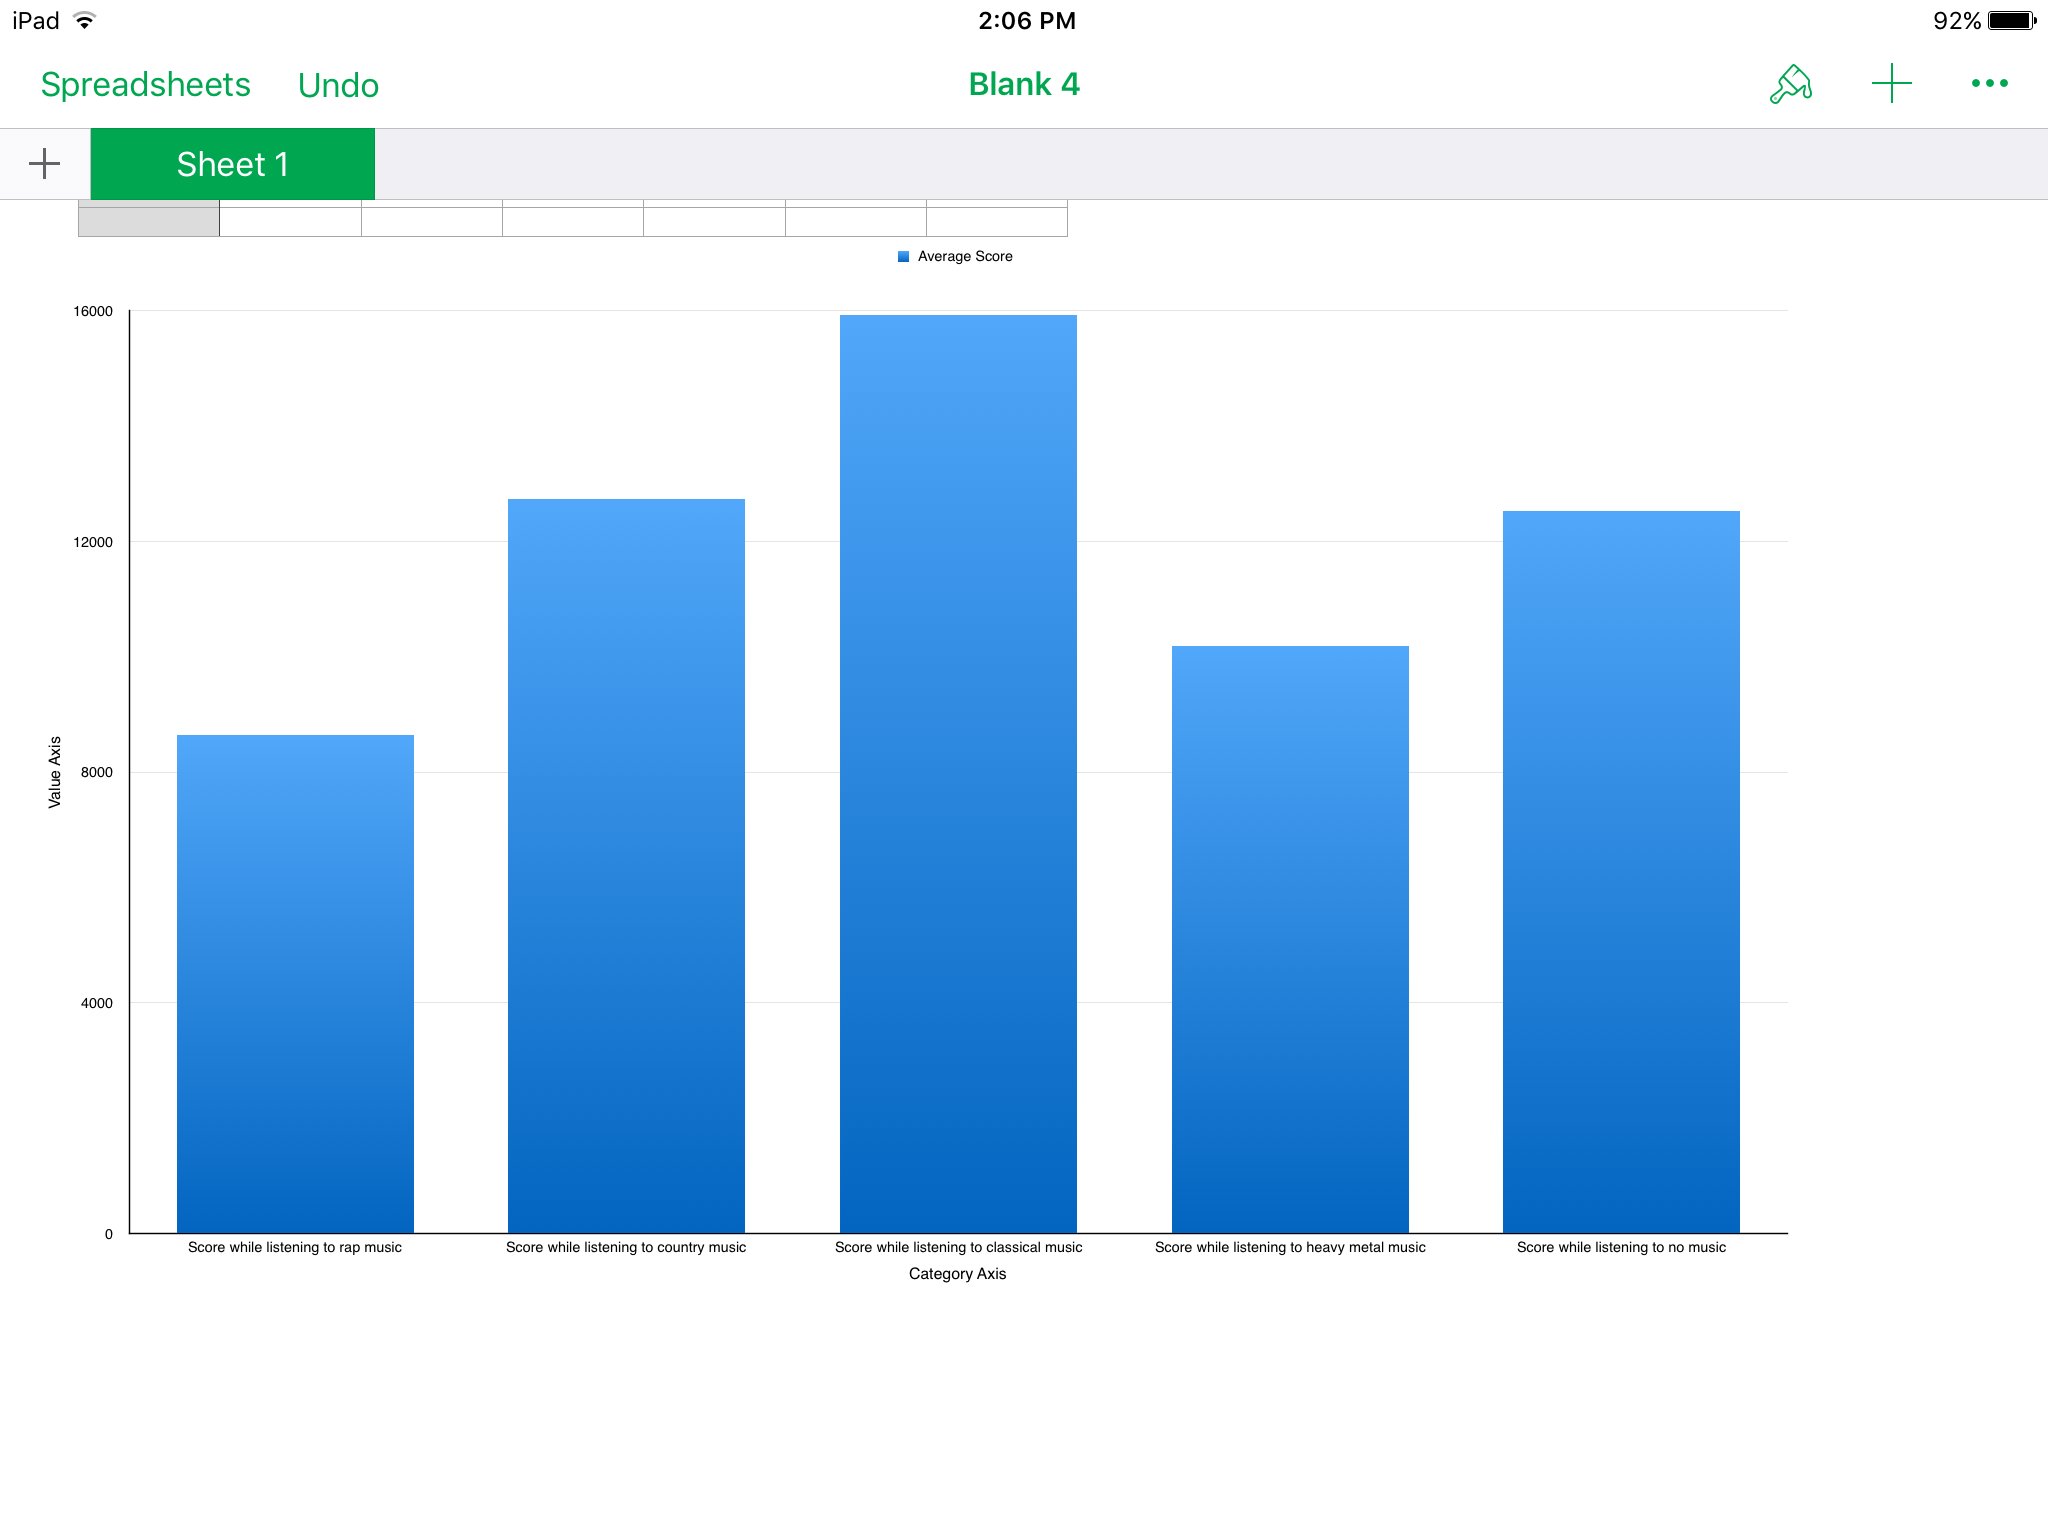The image size is (2048, 1536).
Task: Select the heavy metal music bar
Action: tap(1290, 939)
